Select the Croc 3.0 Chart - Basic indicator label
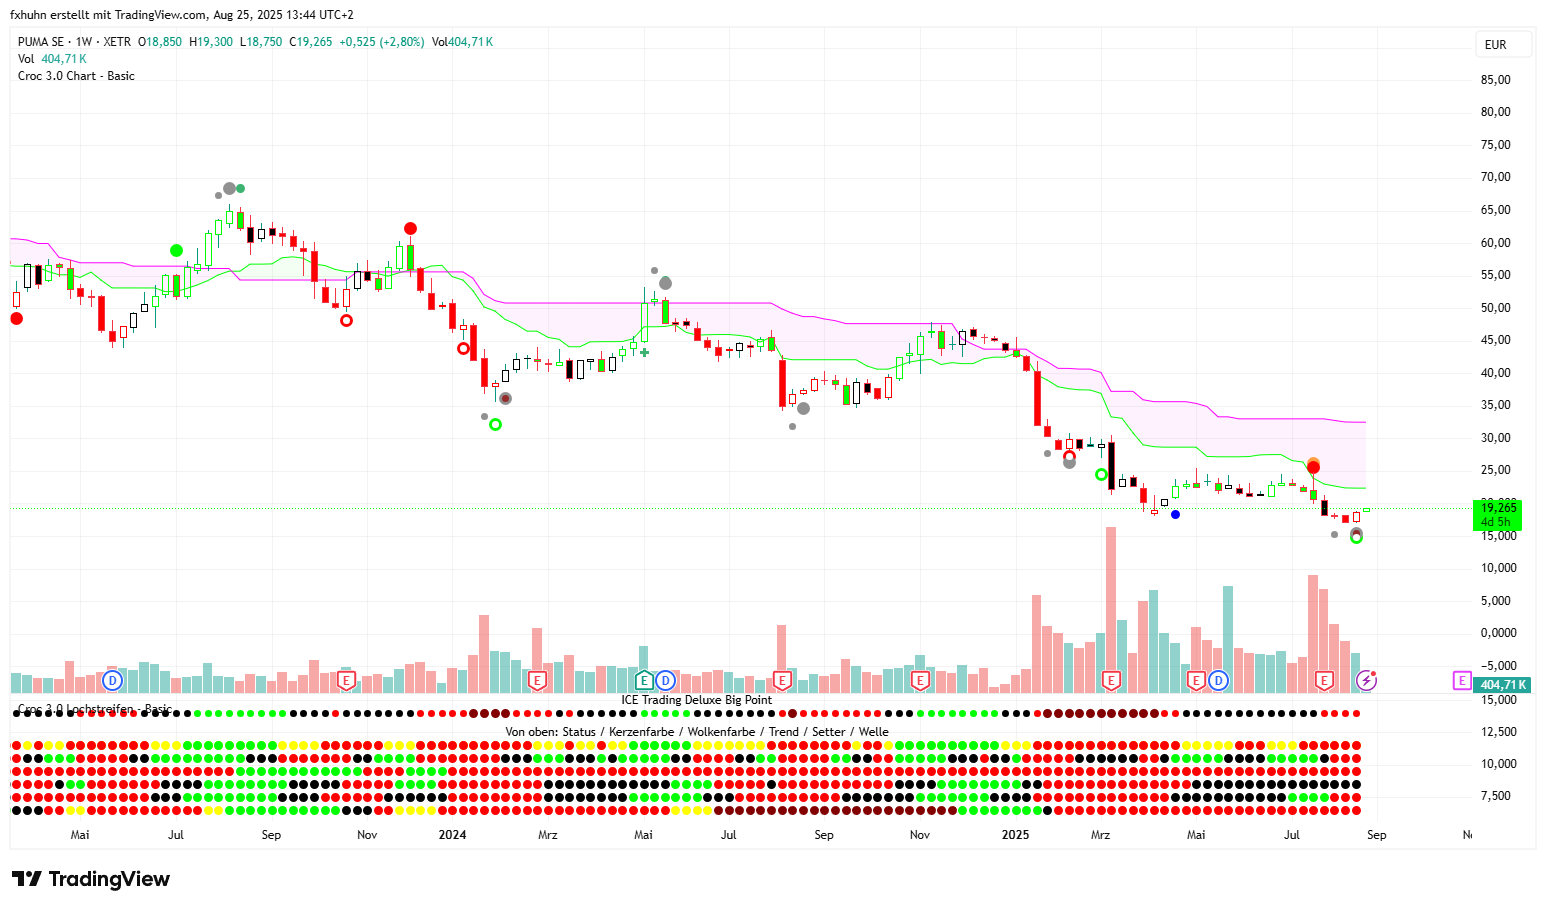 (x=76, y=76)
